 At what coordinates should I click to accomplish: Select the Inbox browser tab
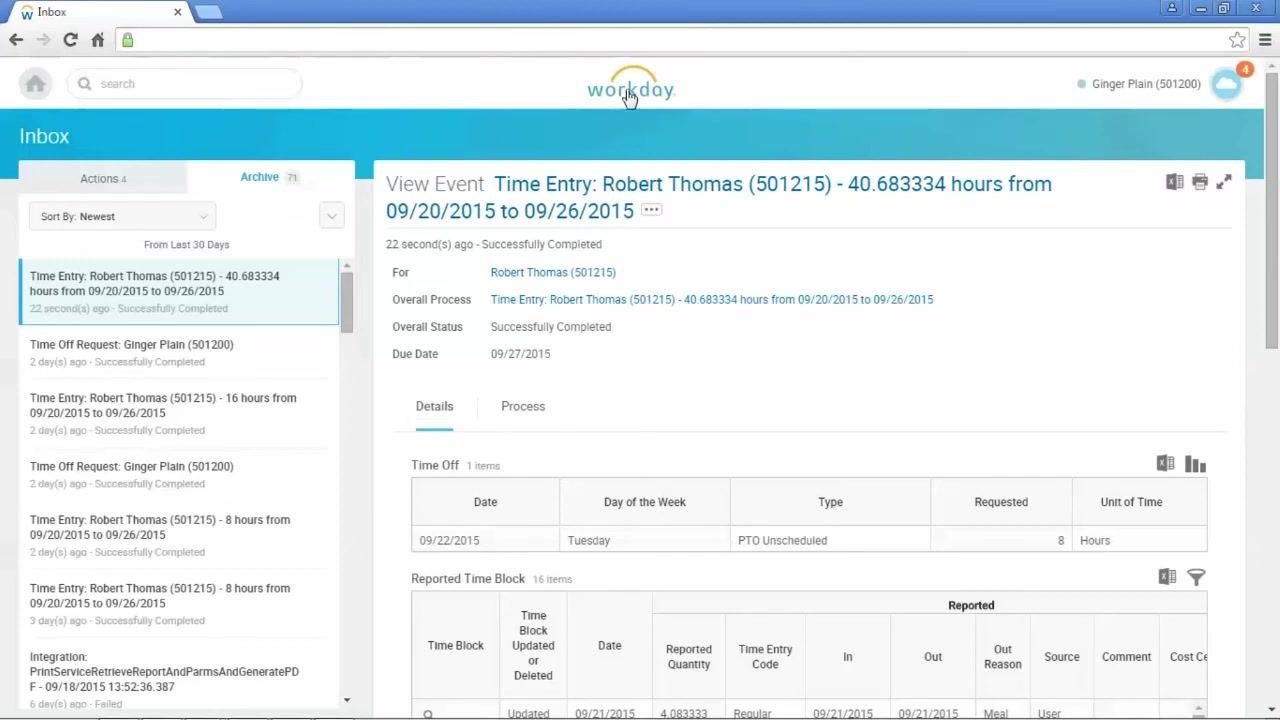click(100, 12)
